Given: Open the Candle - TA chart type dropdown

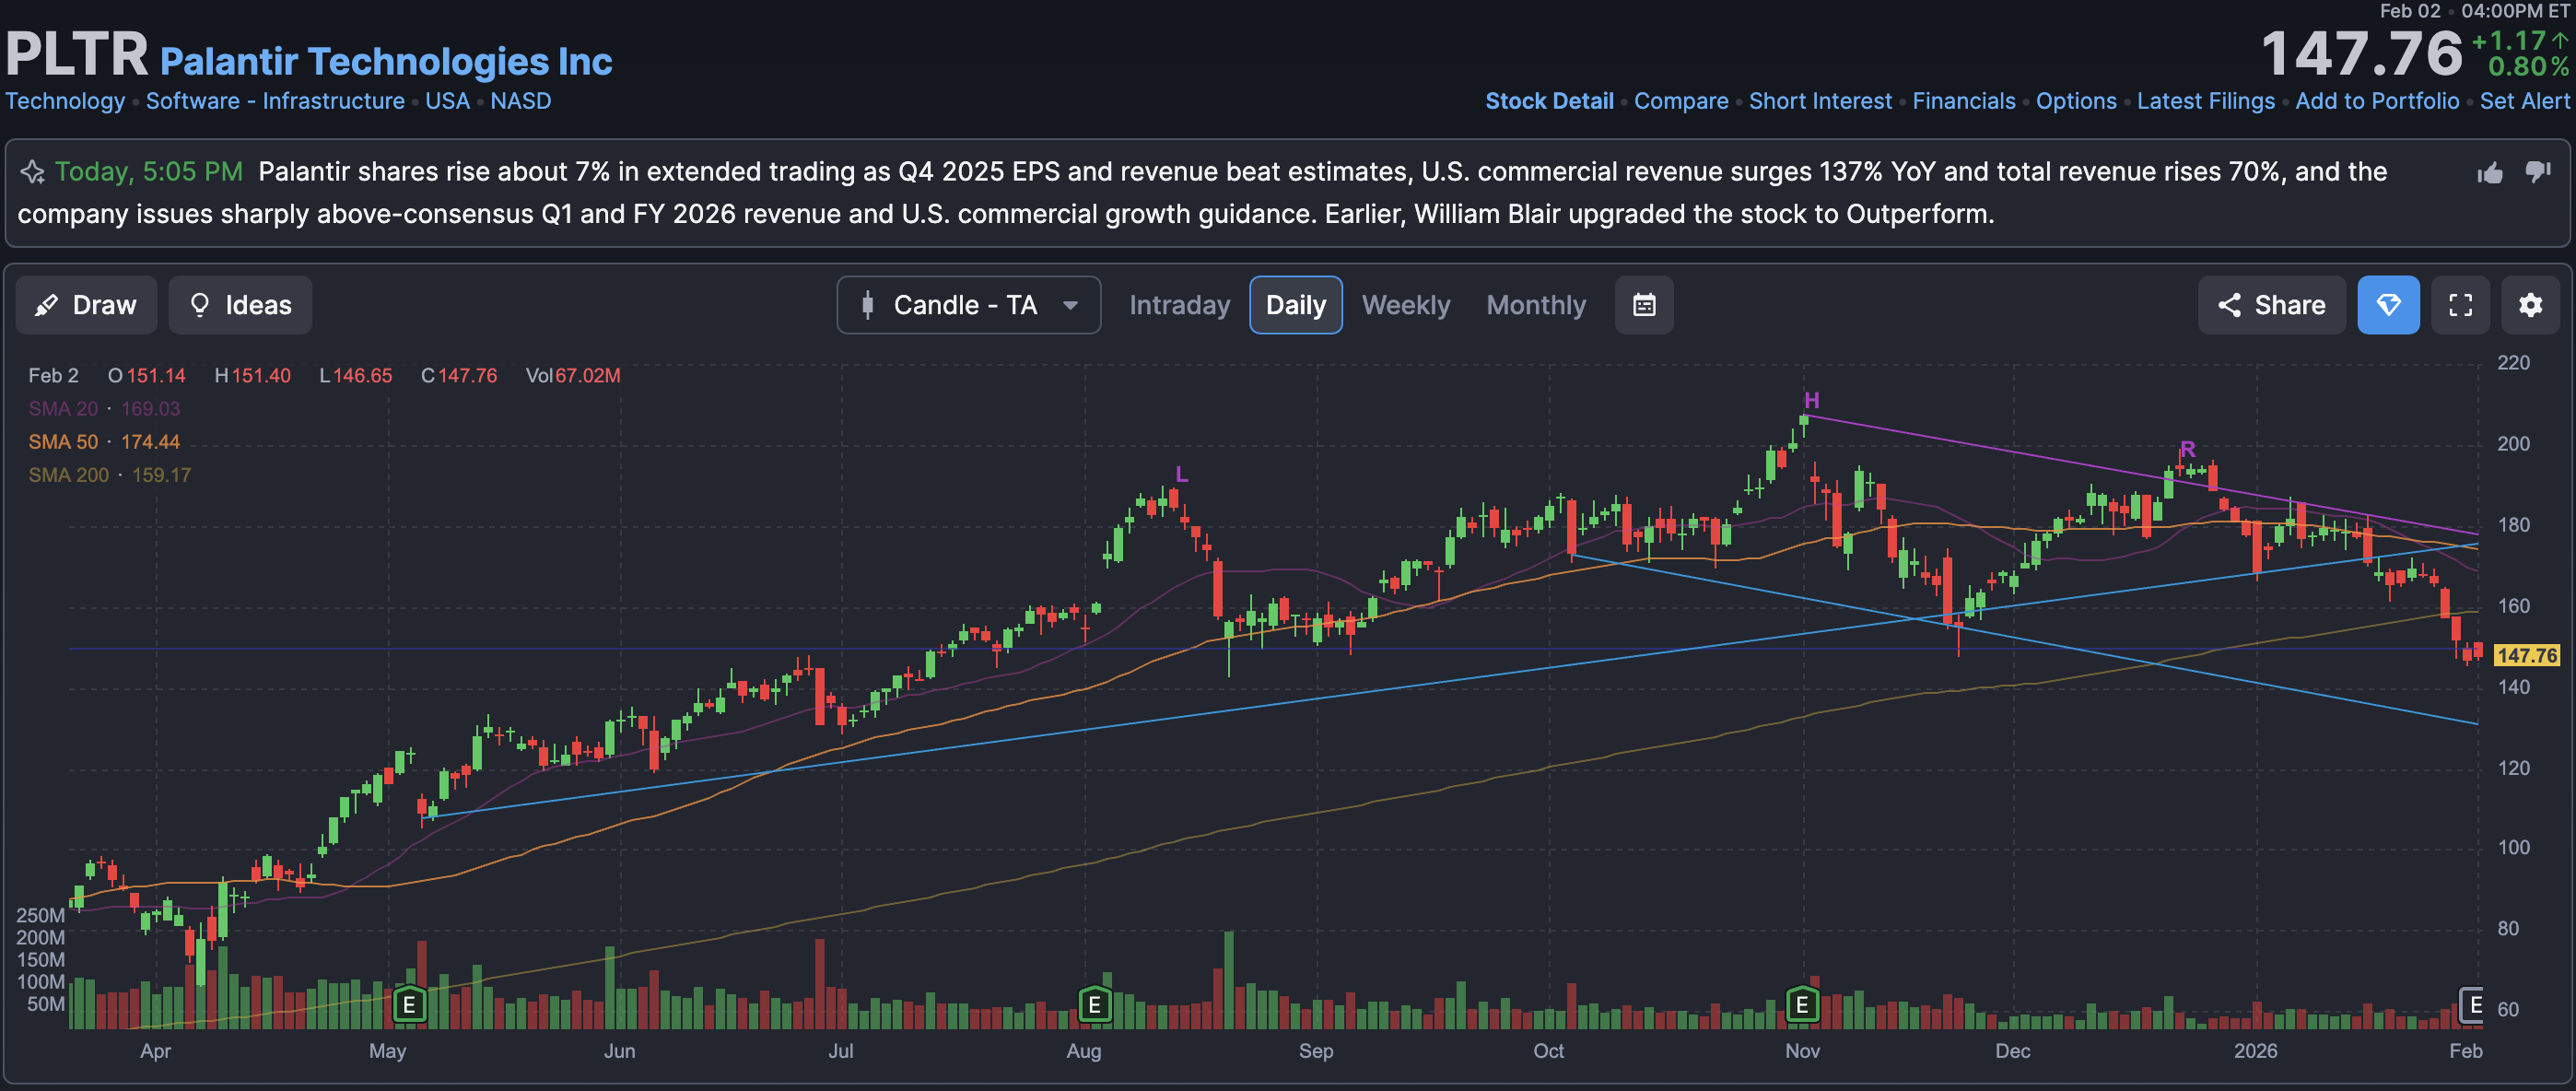Looking at the screenshot, I should point(968,305).
